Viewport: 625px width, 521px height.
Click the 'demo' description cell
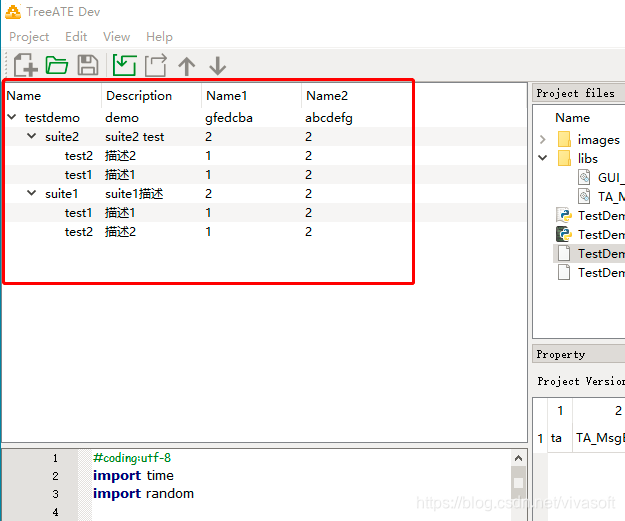122,118
